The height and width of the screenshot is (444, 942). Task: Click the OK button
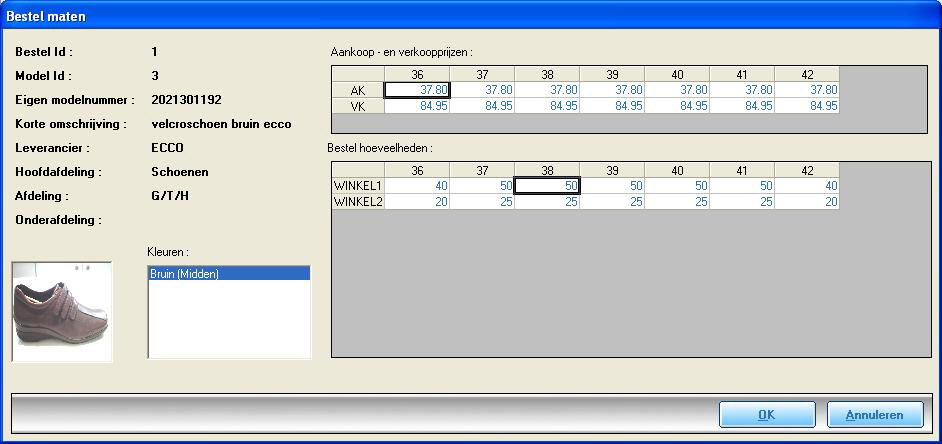click(766, 415)
